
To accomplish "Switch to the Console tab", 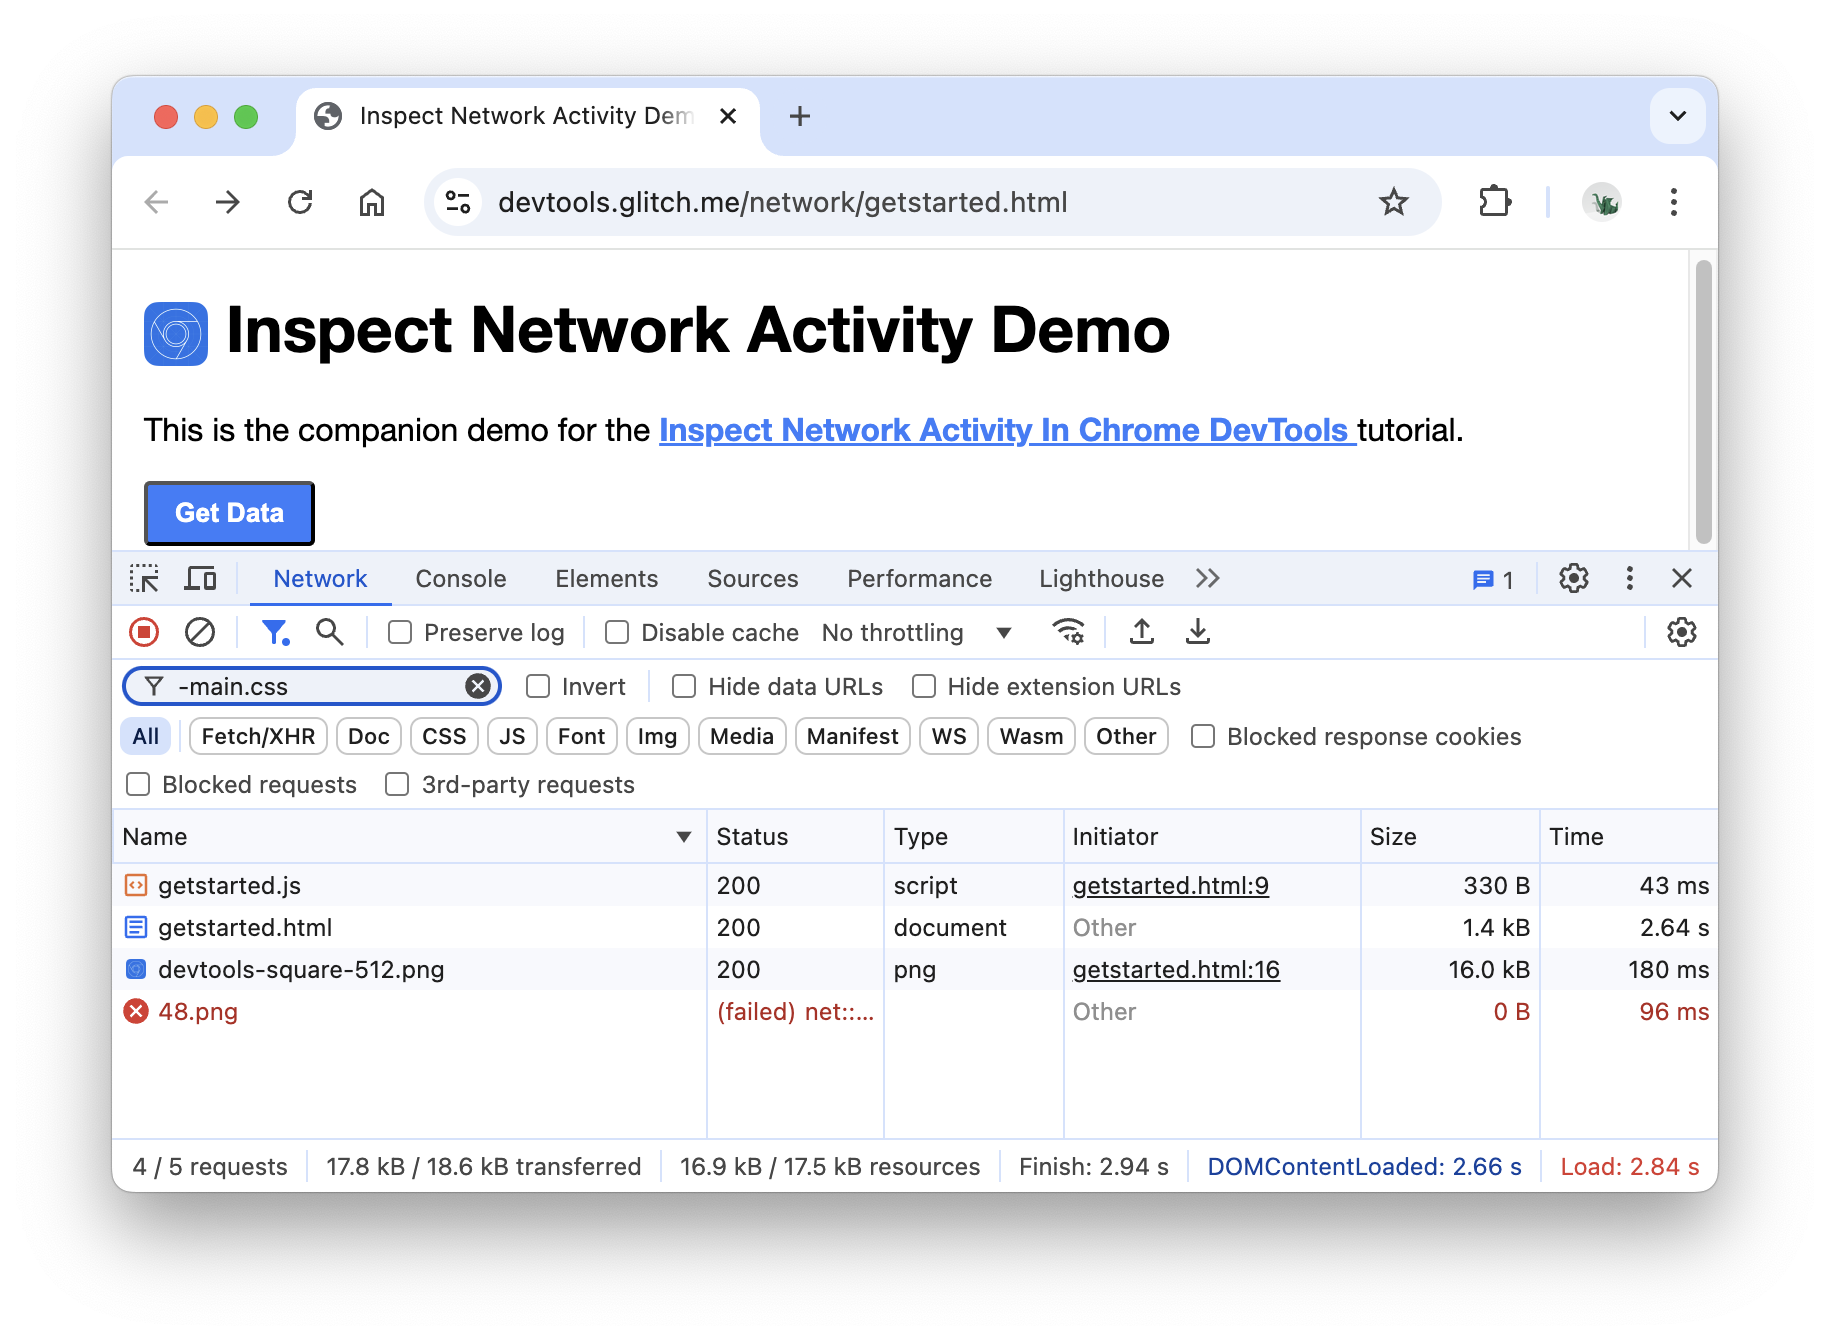I will (x=460, y=578).
